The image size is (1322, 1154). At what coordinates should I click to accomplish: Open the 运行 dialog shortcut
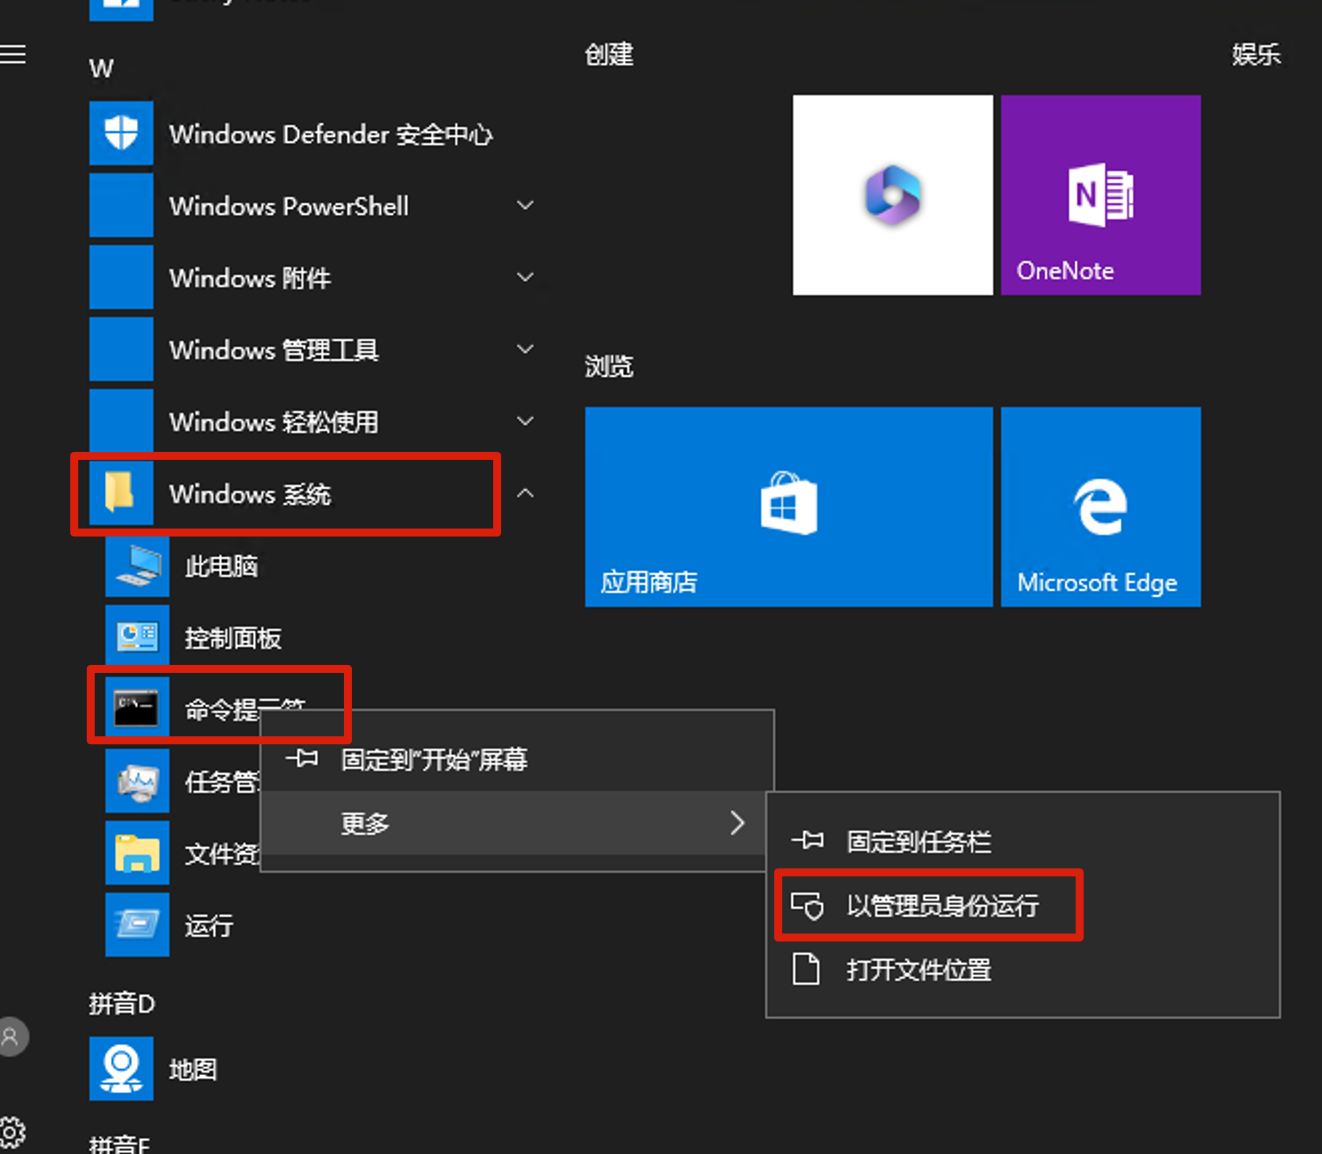tap(207, 925)
